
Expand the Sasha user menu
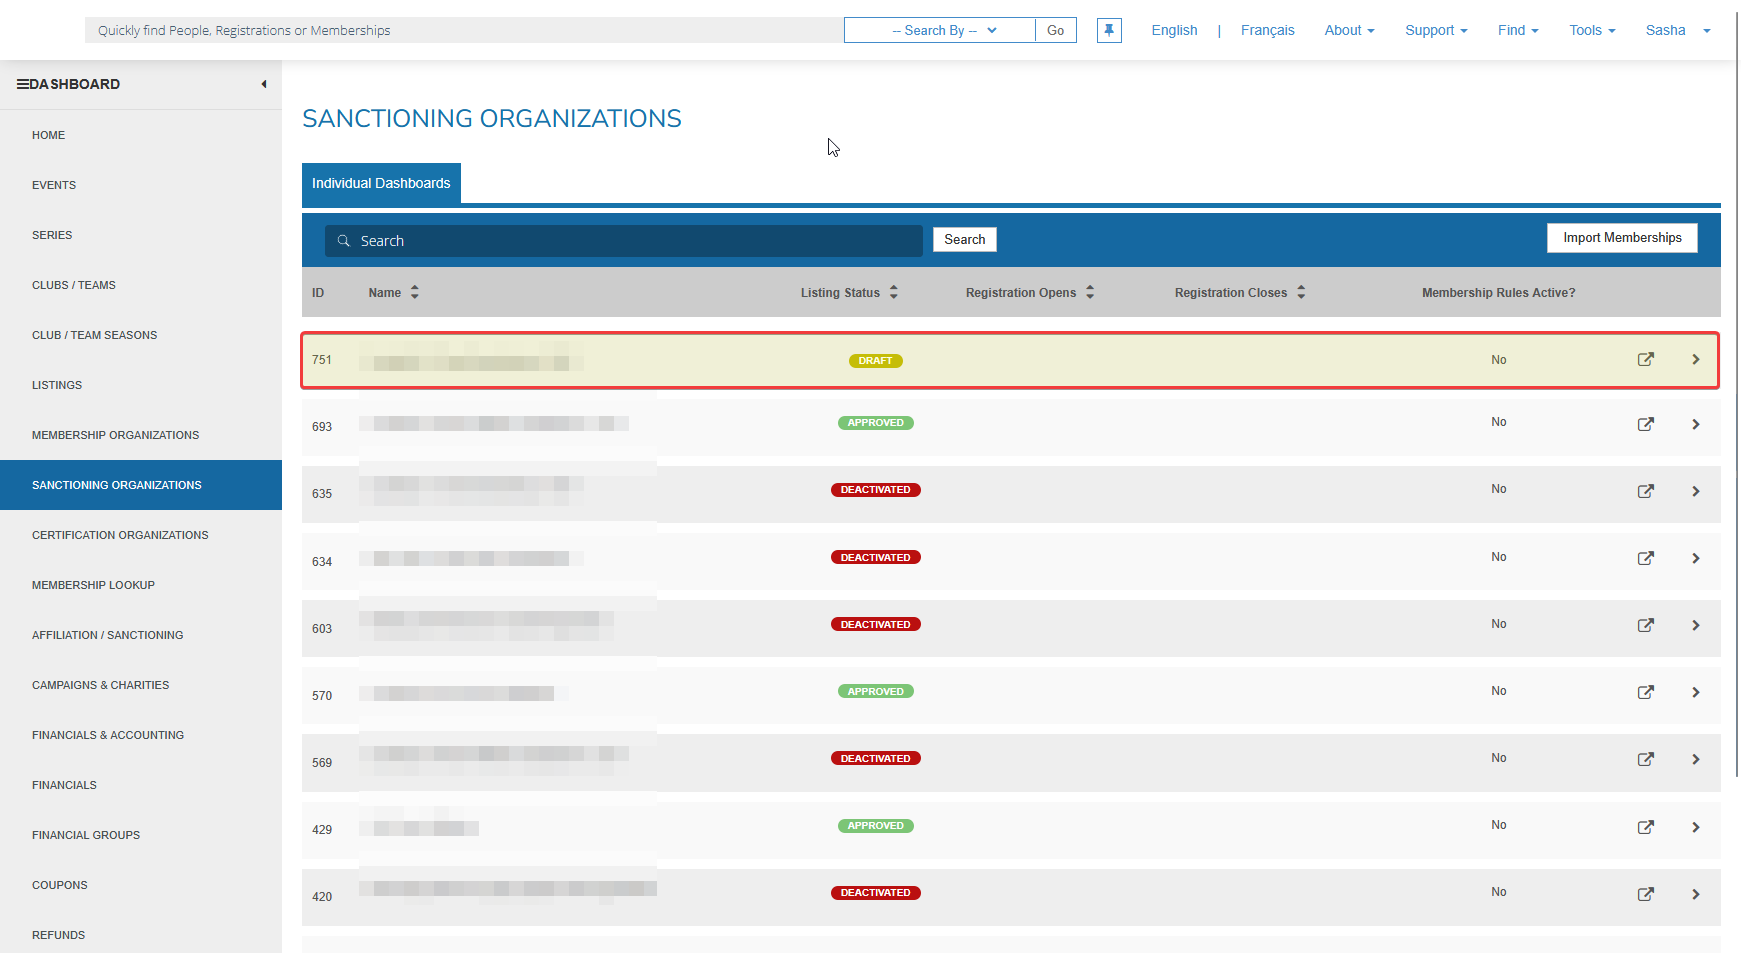coord(1677,30)
